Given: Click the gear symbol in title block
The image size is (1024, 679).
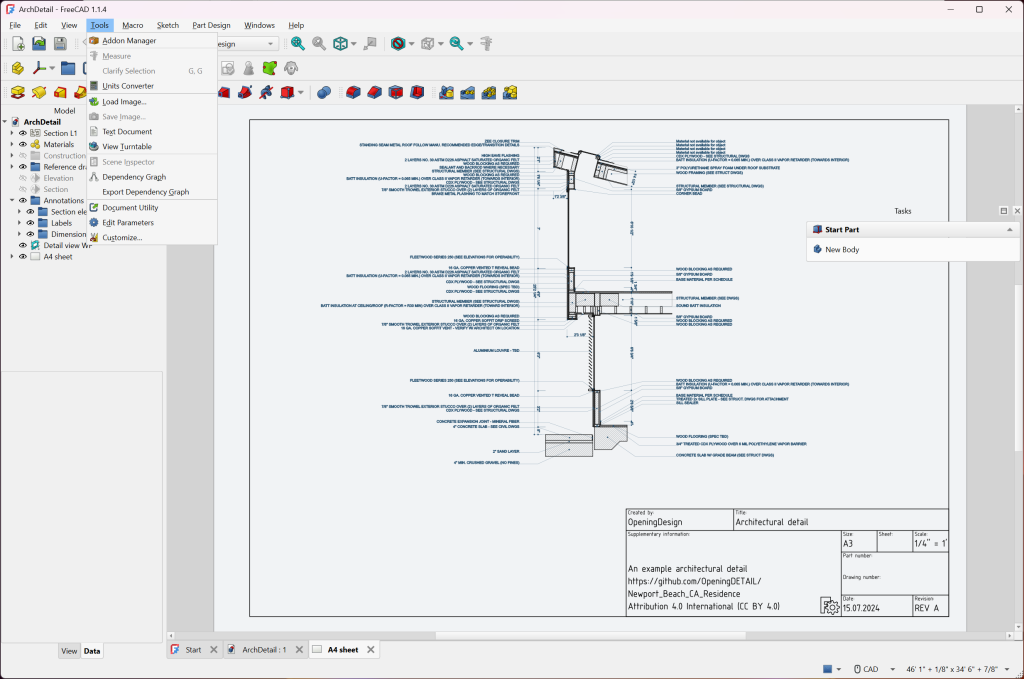Looking at the screenshot, I should (829, 606).
